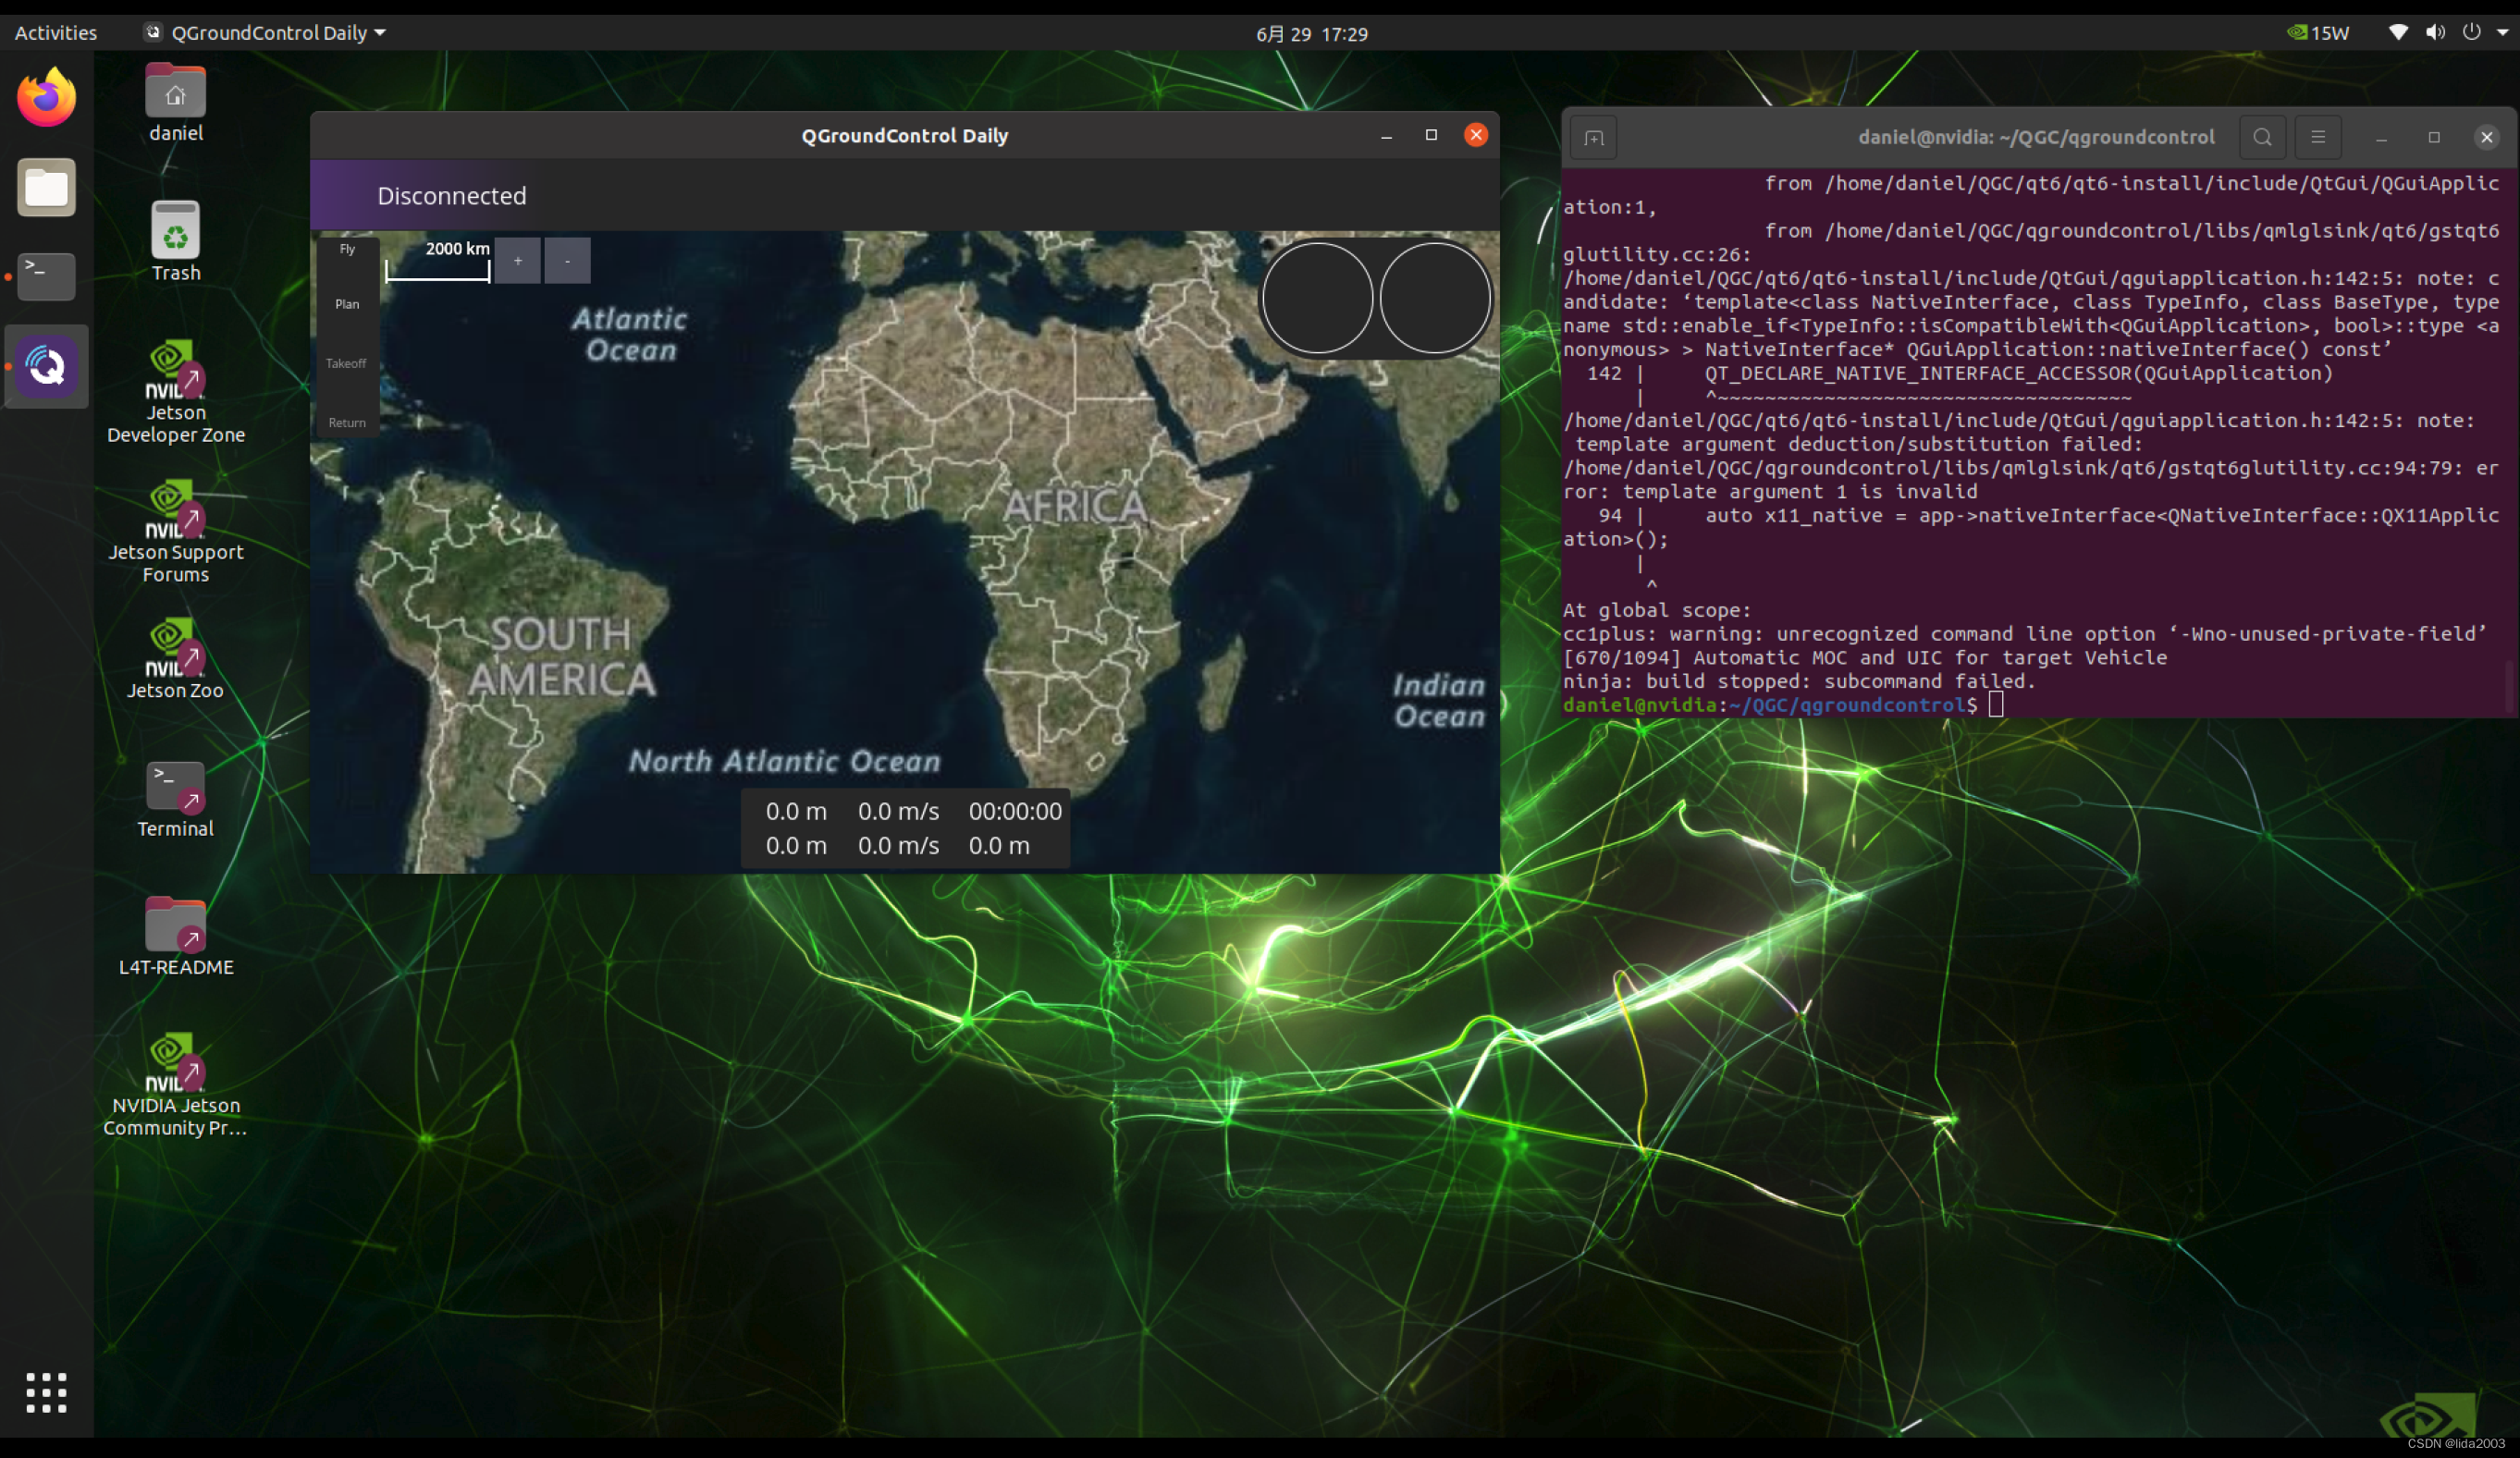
Task: Click SOUTH AMERICA label on map
Action: tap(562, 657)
